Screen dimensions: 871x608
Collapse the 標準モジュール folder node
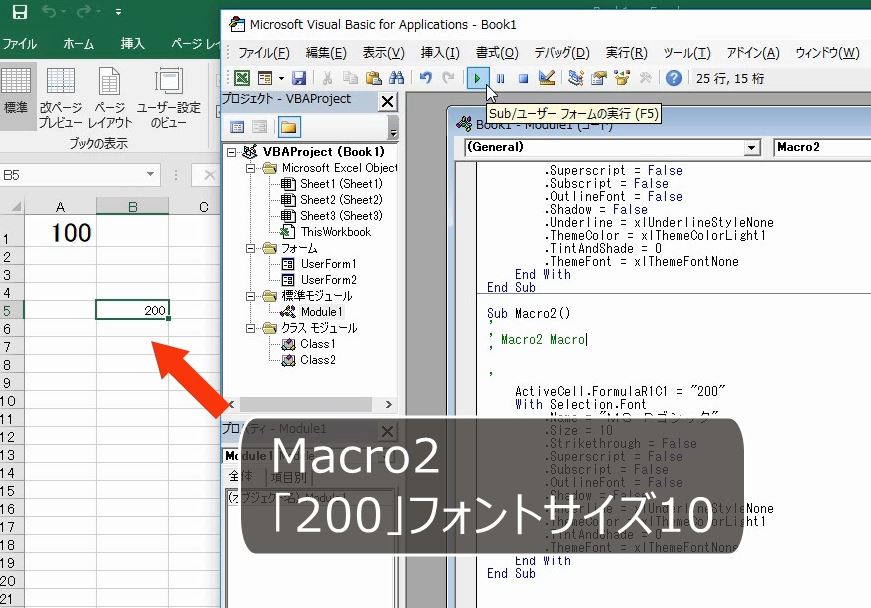click(251, 297)
